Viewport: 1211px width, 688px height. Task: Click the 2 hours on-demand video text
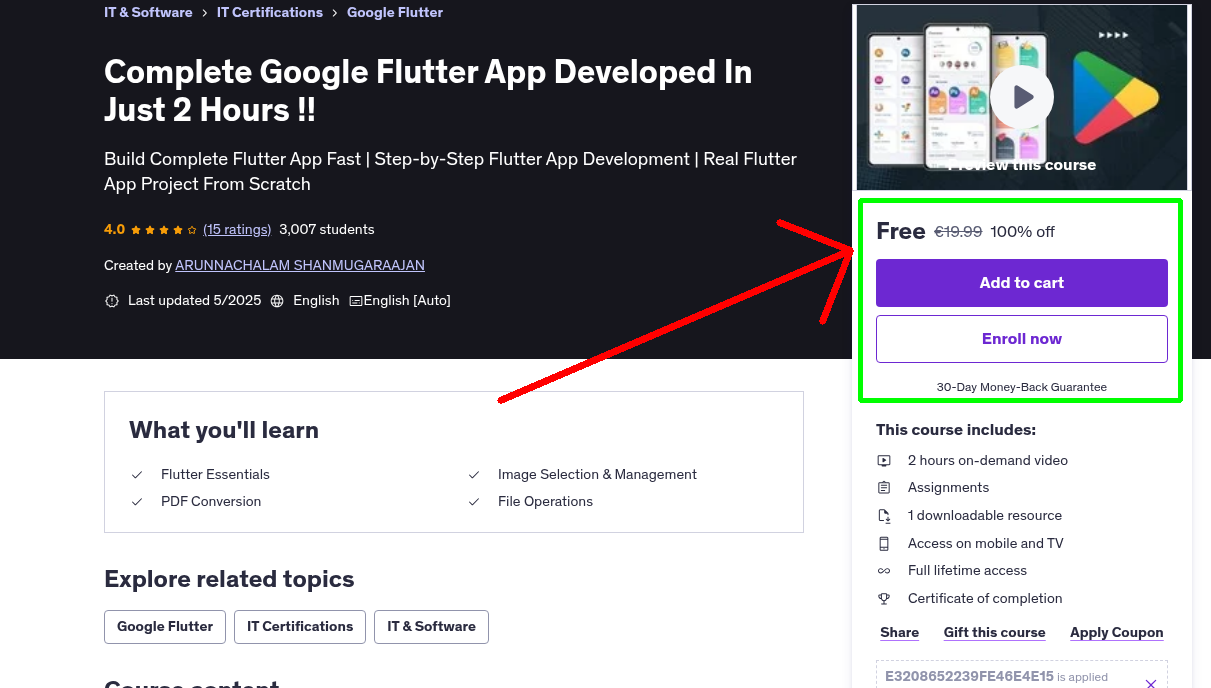[988, 461]
